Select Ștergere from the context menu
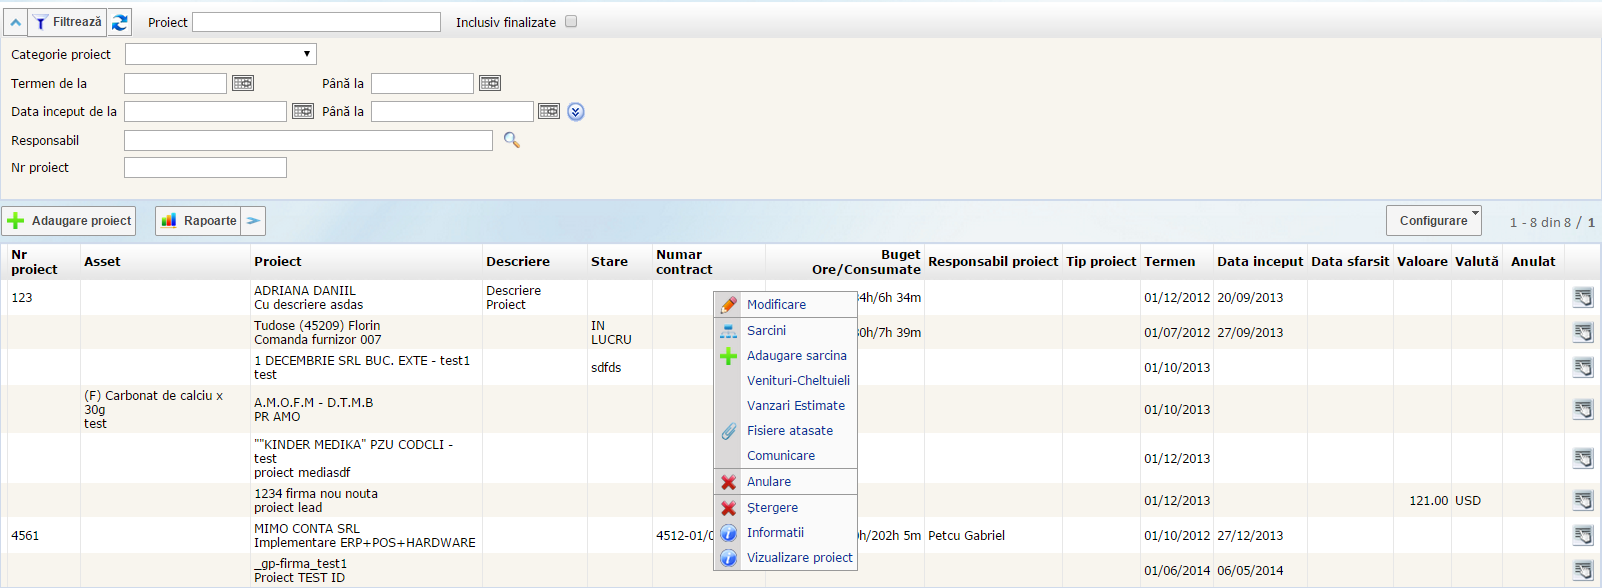Screen dimensions: 1602x588 [772, 507]
